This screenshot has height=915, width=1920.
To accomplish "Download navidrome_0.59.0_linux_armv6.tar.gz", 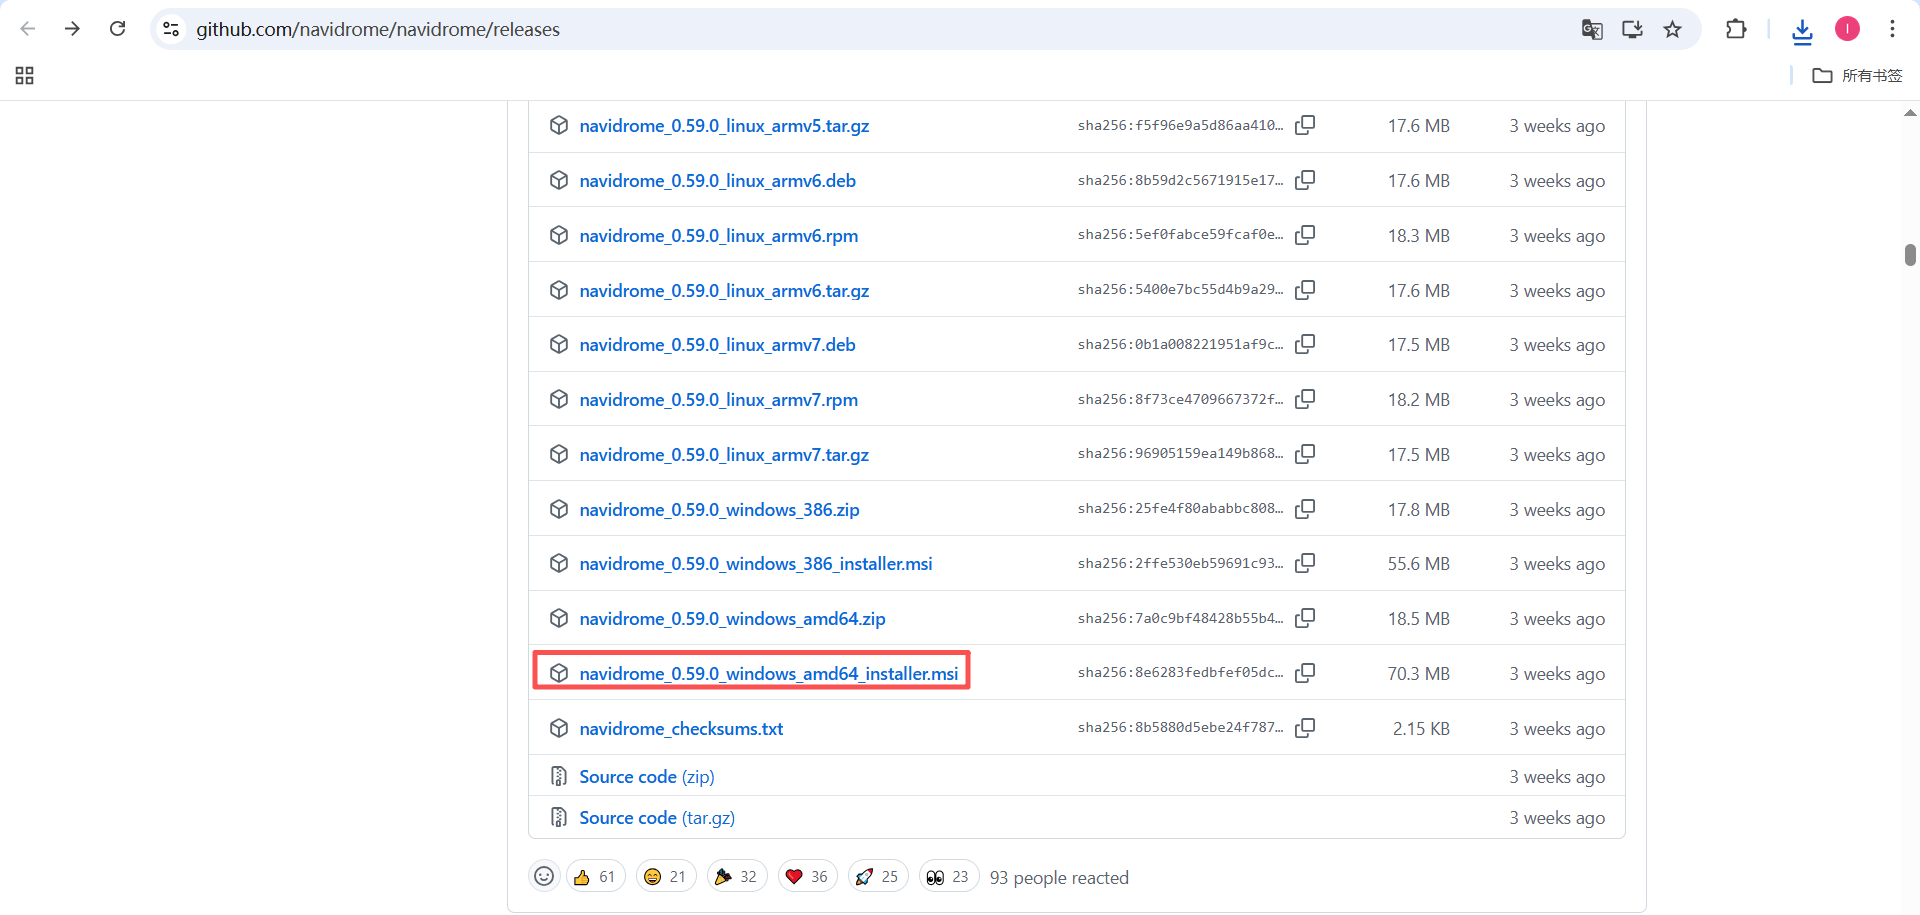I will tap(724, 291).
